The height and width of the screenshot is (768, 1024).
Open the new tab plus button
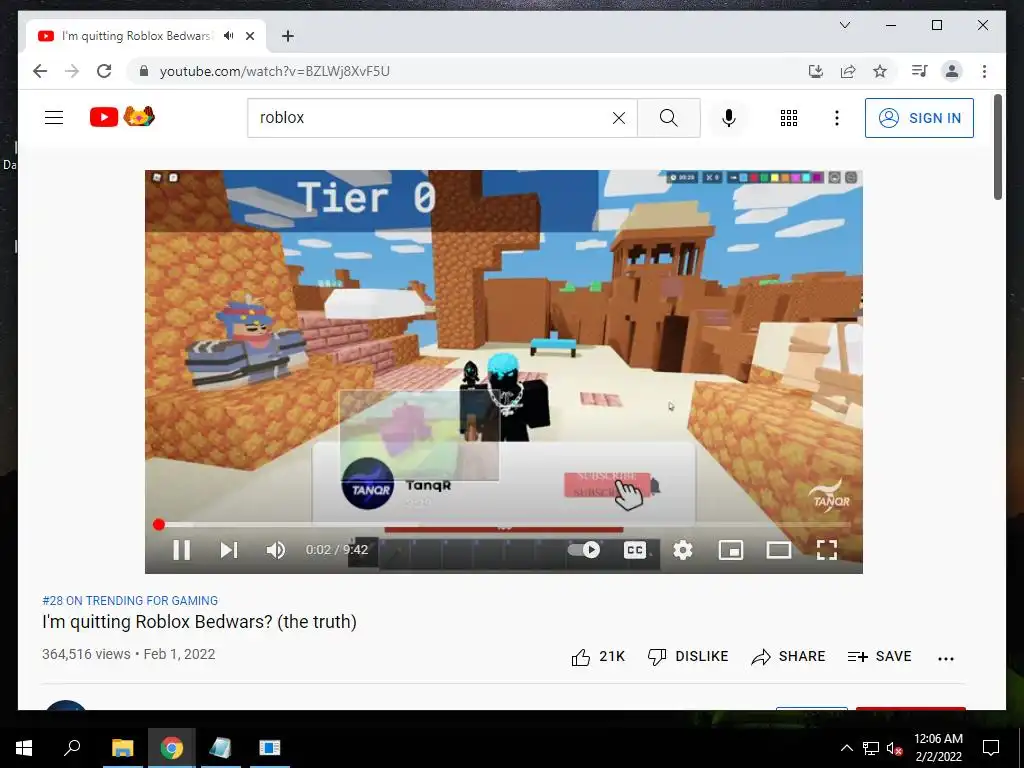(x=288, y=36)
